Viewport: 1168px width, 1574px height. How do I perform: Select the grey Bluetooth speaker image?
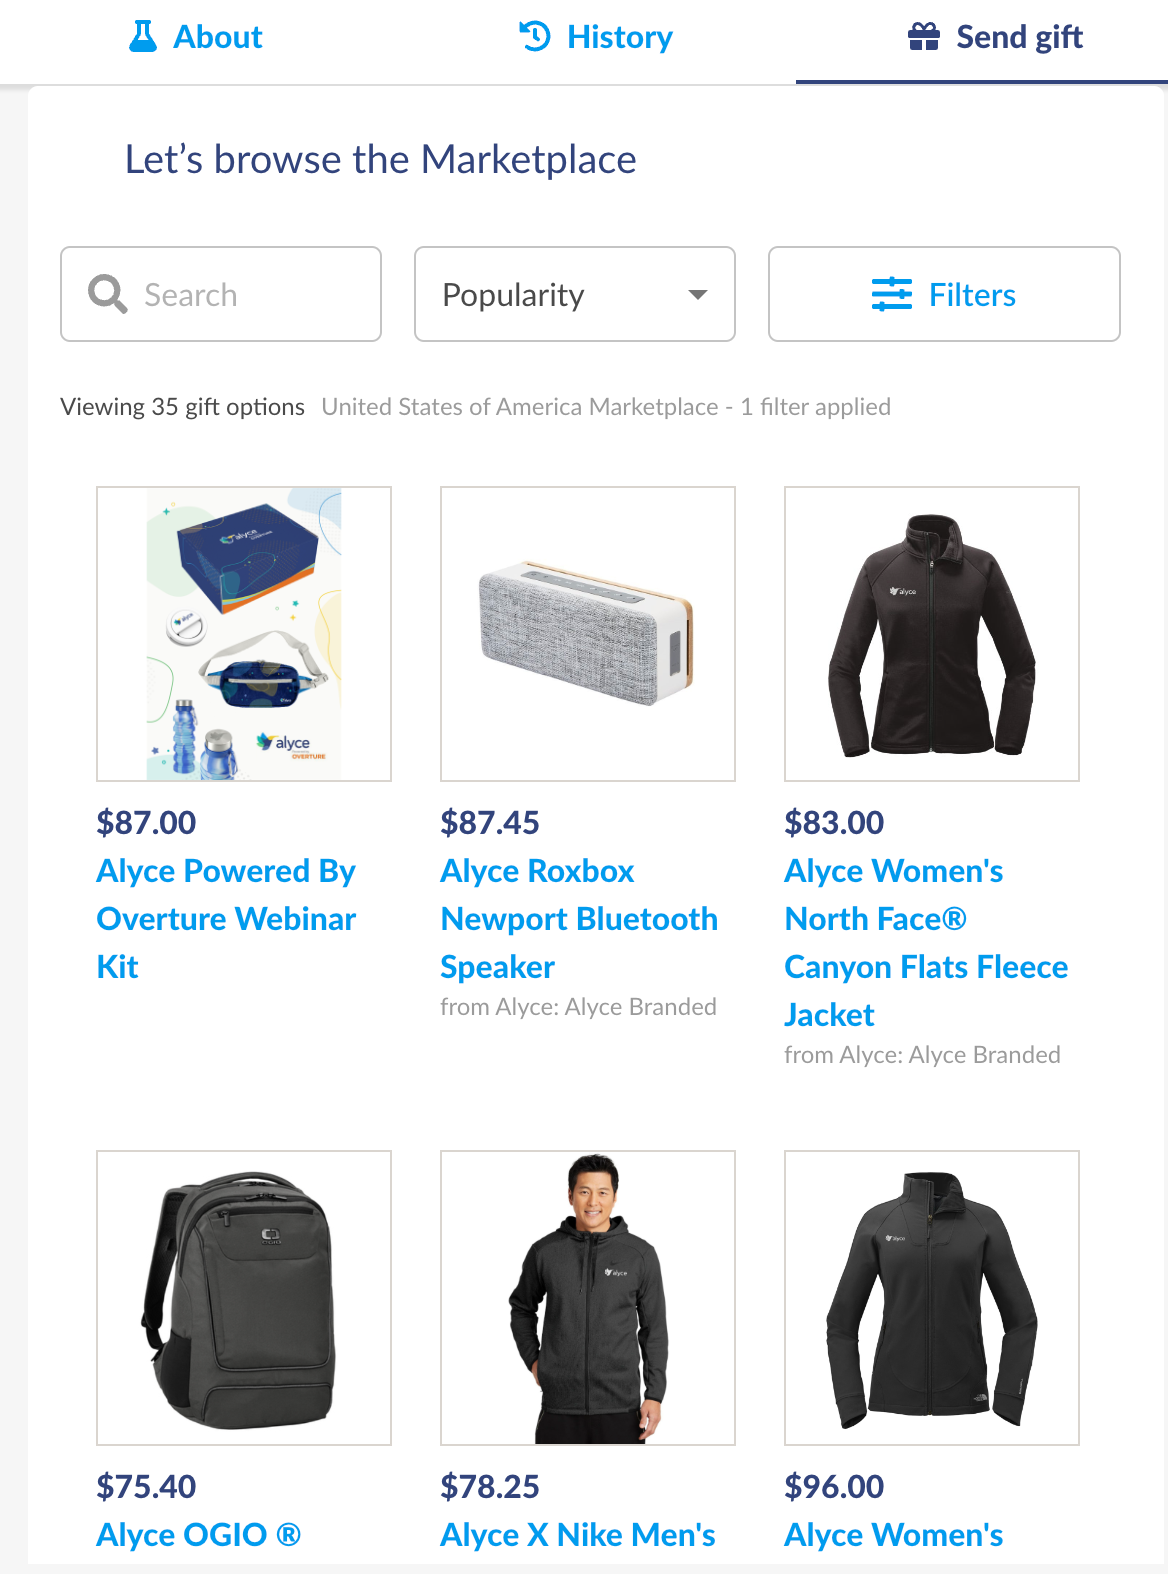tap(588, 634)
